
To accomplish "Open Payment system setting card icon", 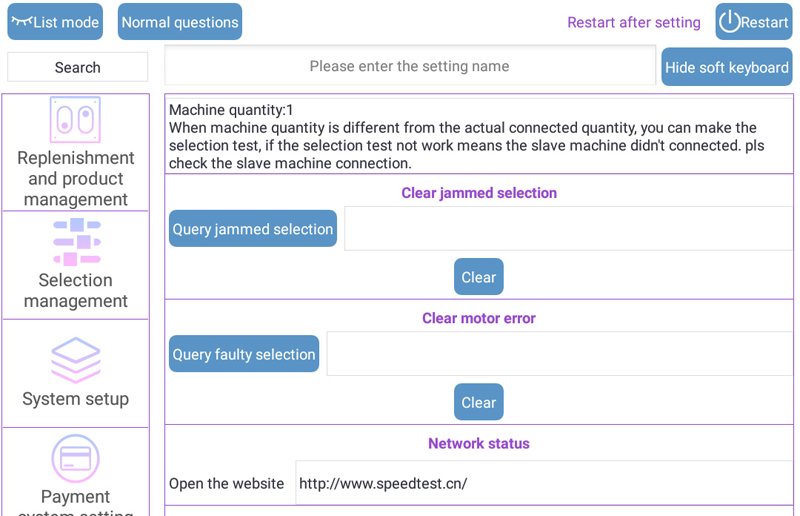I will point(76,458).
